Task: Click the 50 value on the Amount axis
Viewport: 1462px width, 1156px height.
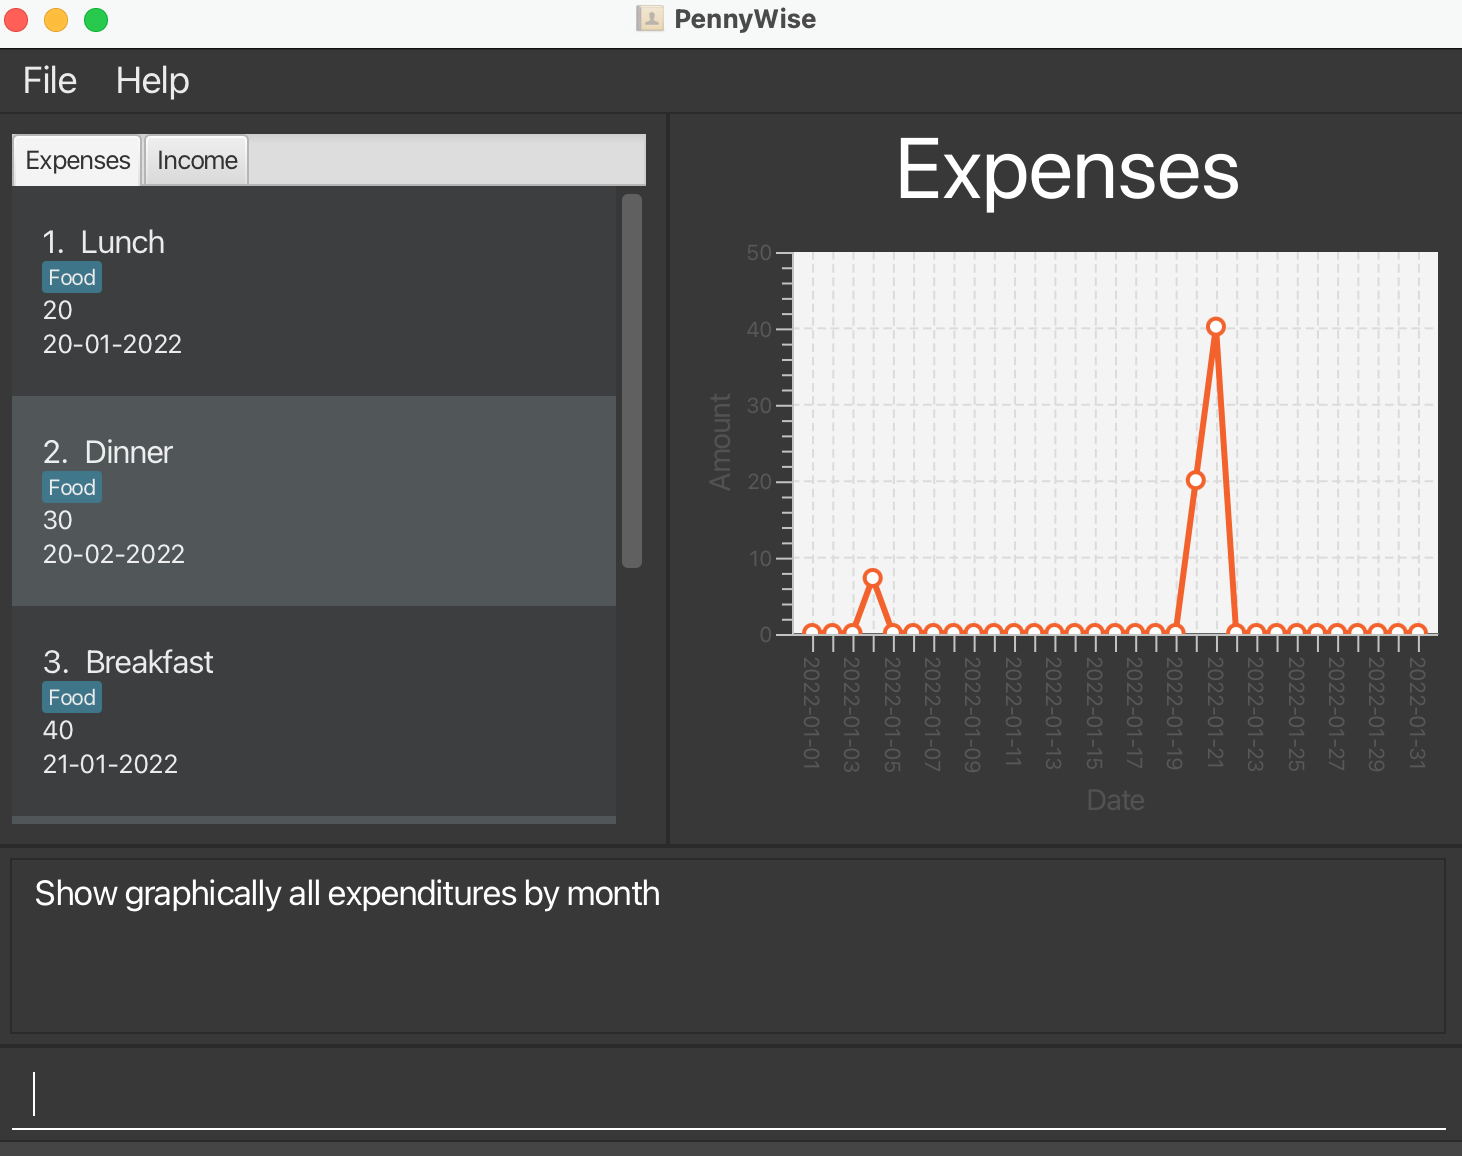Action: pyautogui.click(x=759, y=253)
